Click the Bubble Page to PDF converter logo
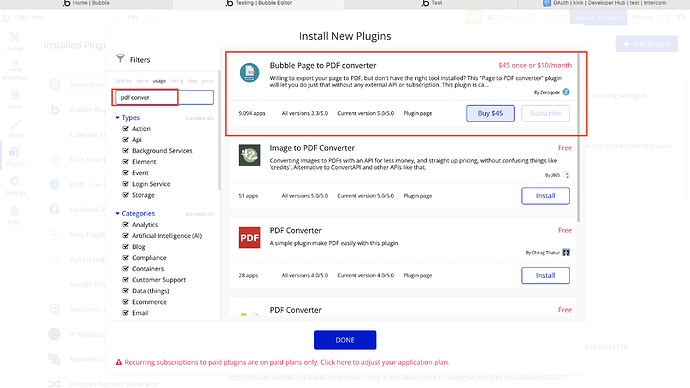The width and height of the screenshot is (690, 388). point(249,72)
